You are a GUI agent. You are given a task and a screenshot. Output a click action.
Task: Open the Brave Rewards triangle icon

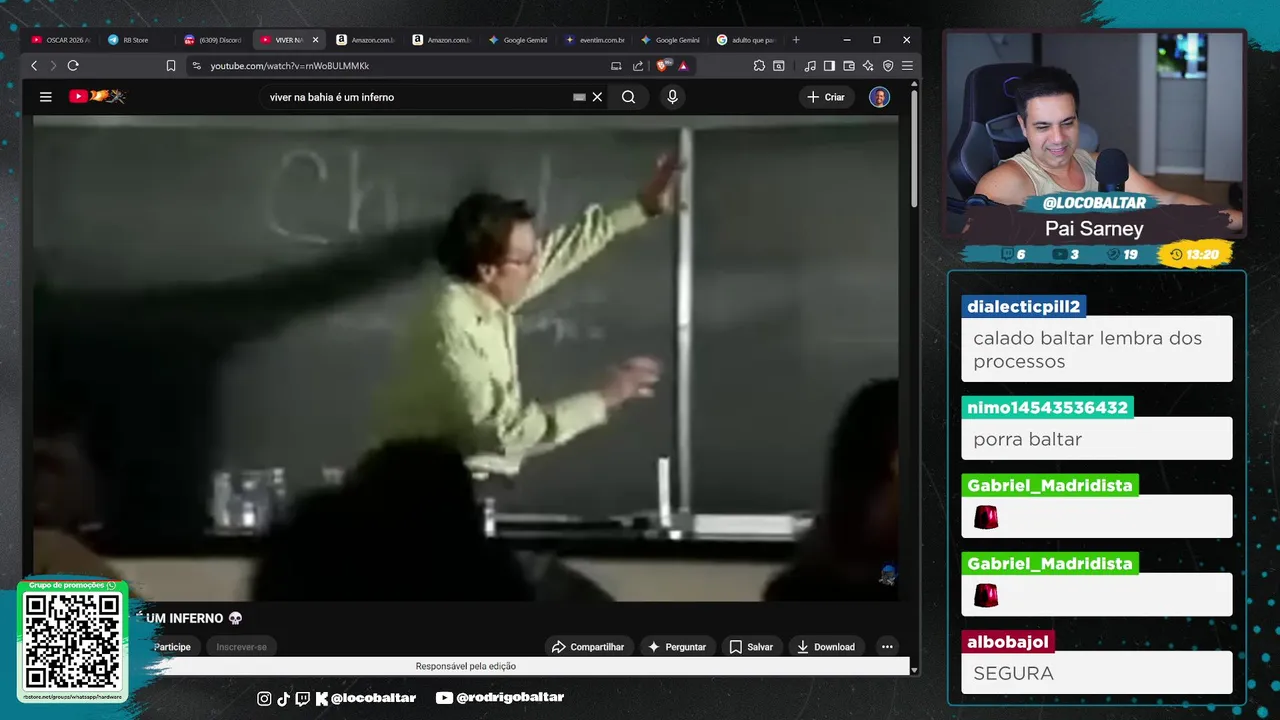click(683, 66)
